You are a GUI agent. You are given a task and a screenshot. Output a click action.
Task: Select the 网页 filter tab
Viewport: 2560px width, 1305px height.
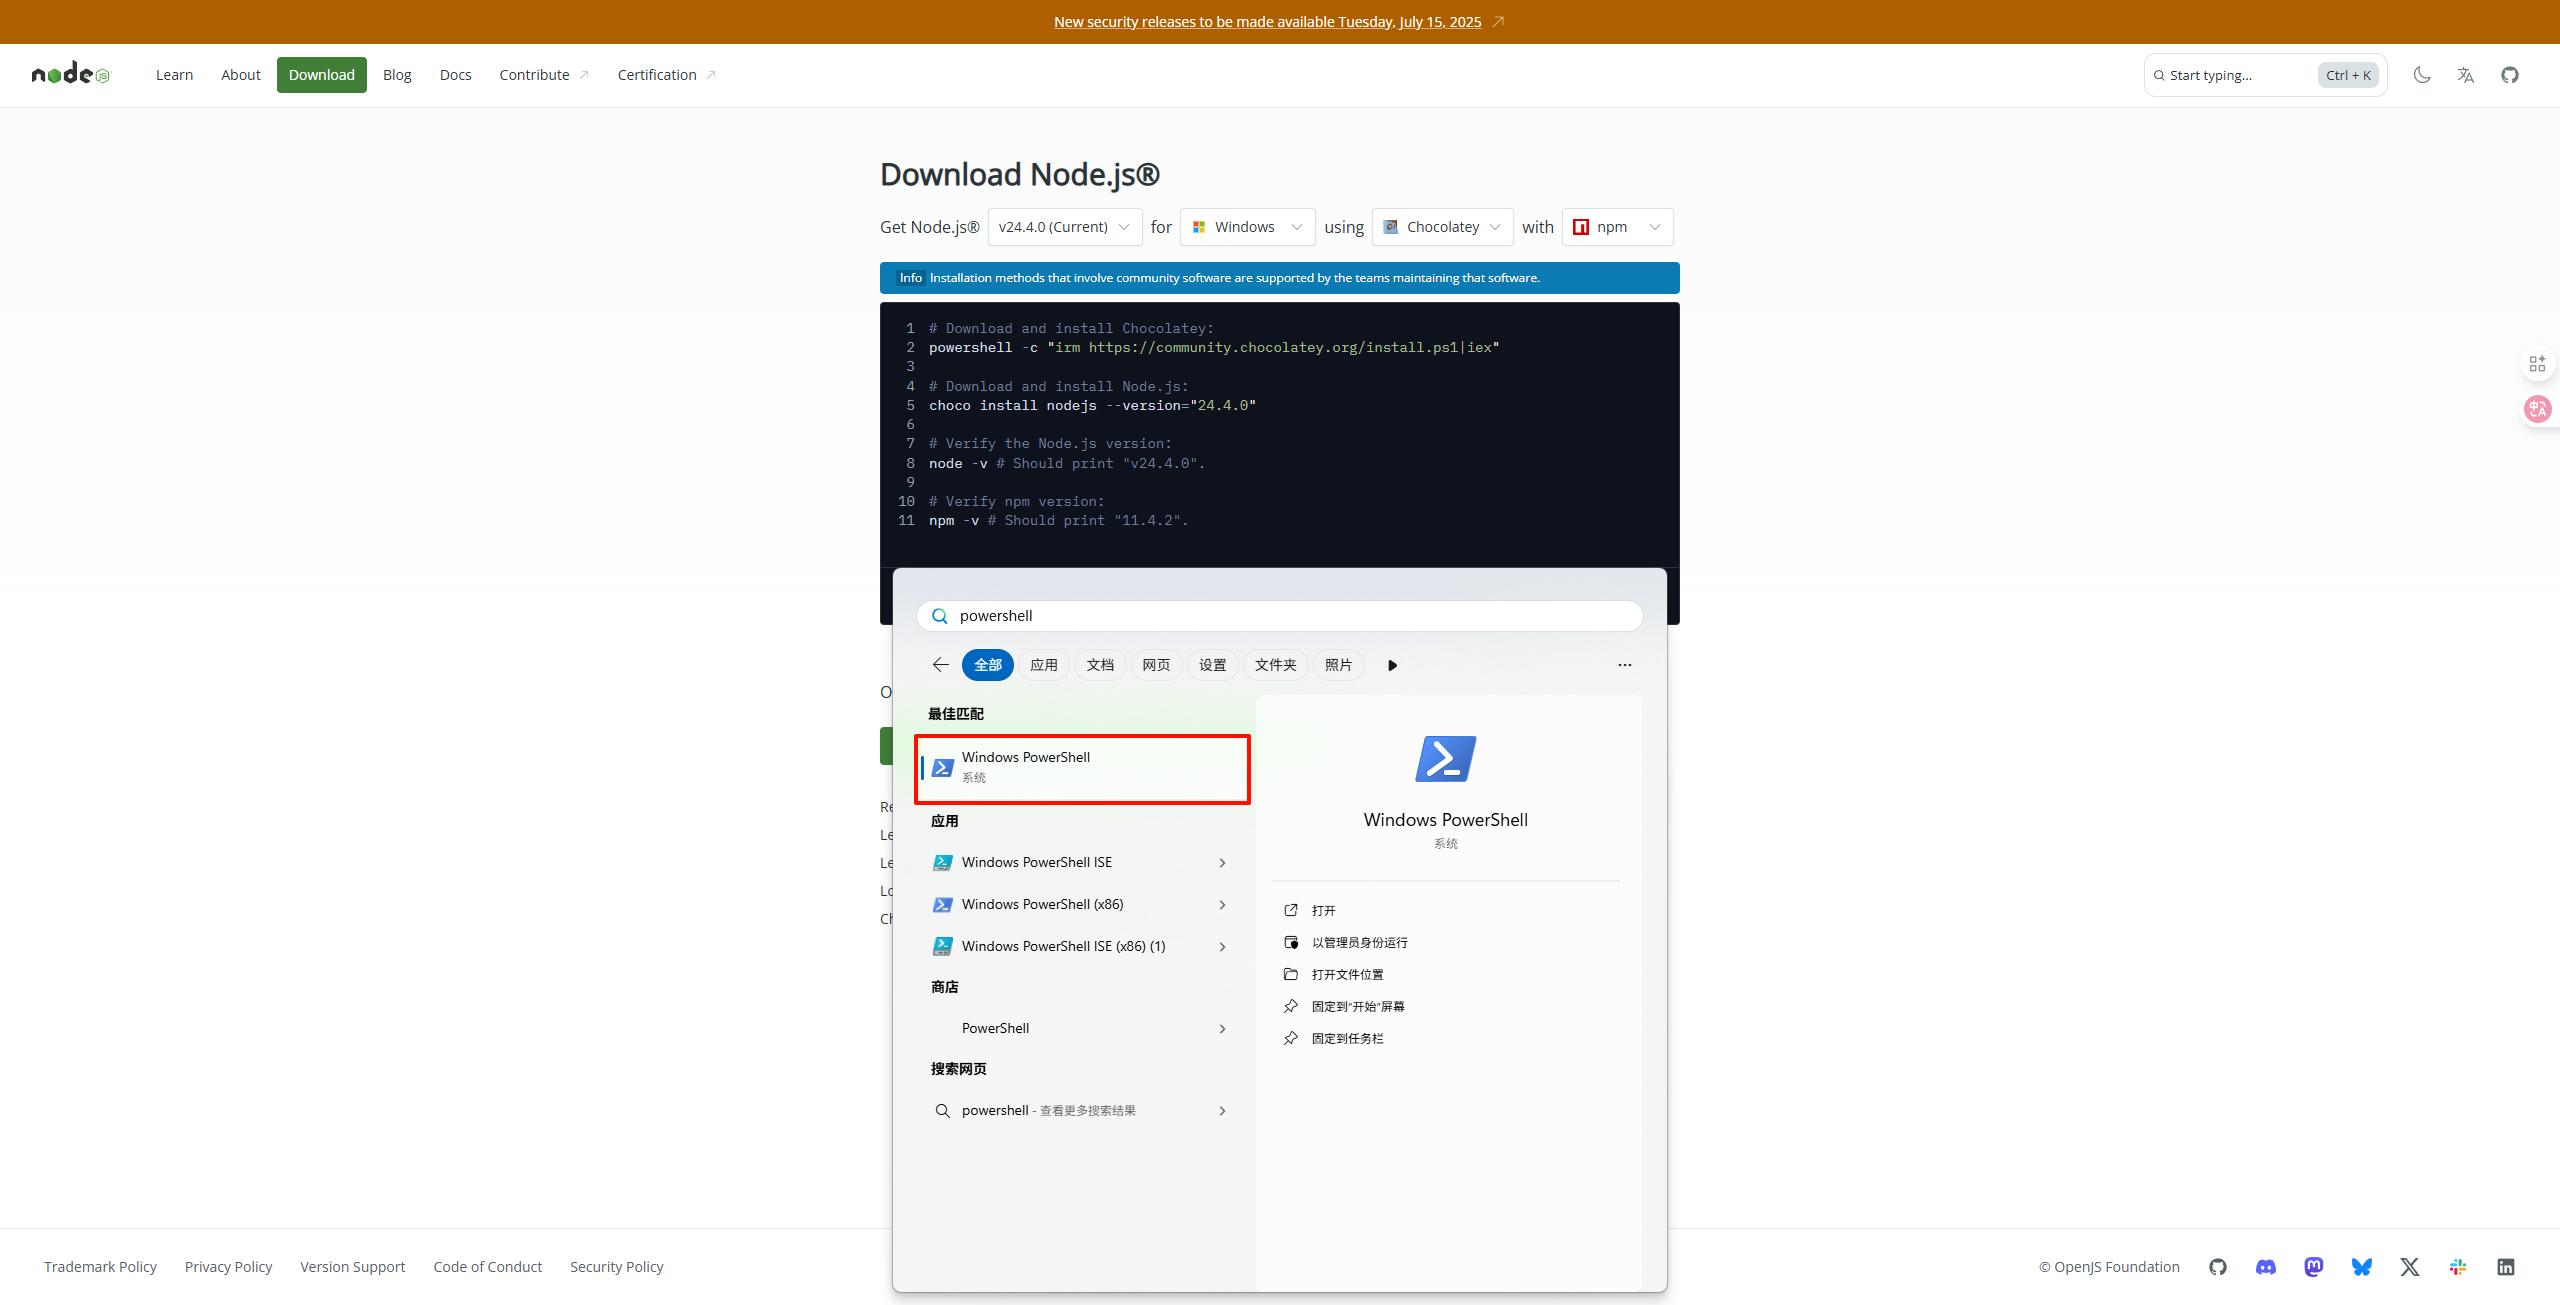pos(1156,665)
